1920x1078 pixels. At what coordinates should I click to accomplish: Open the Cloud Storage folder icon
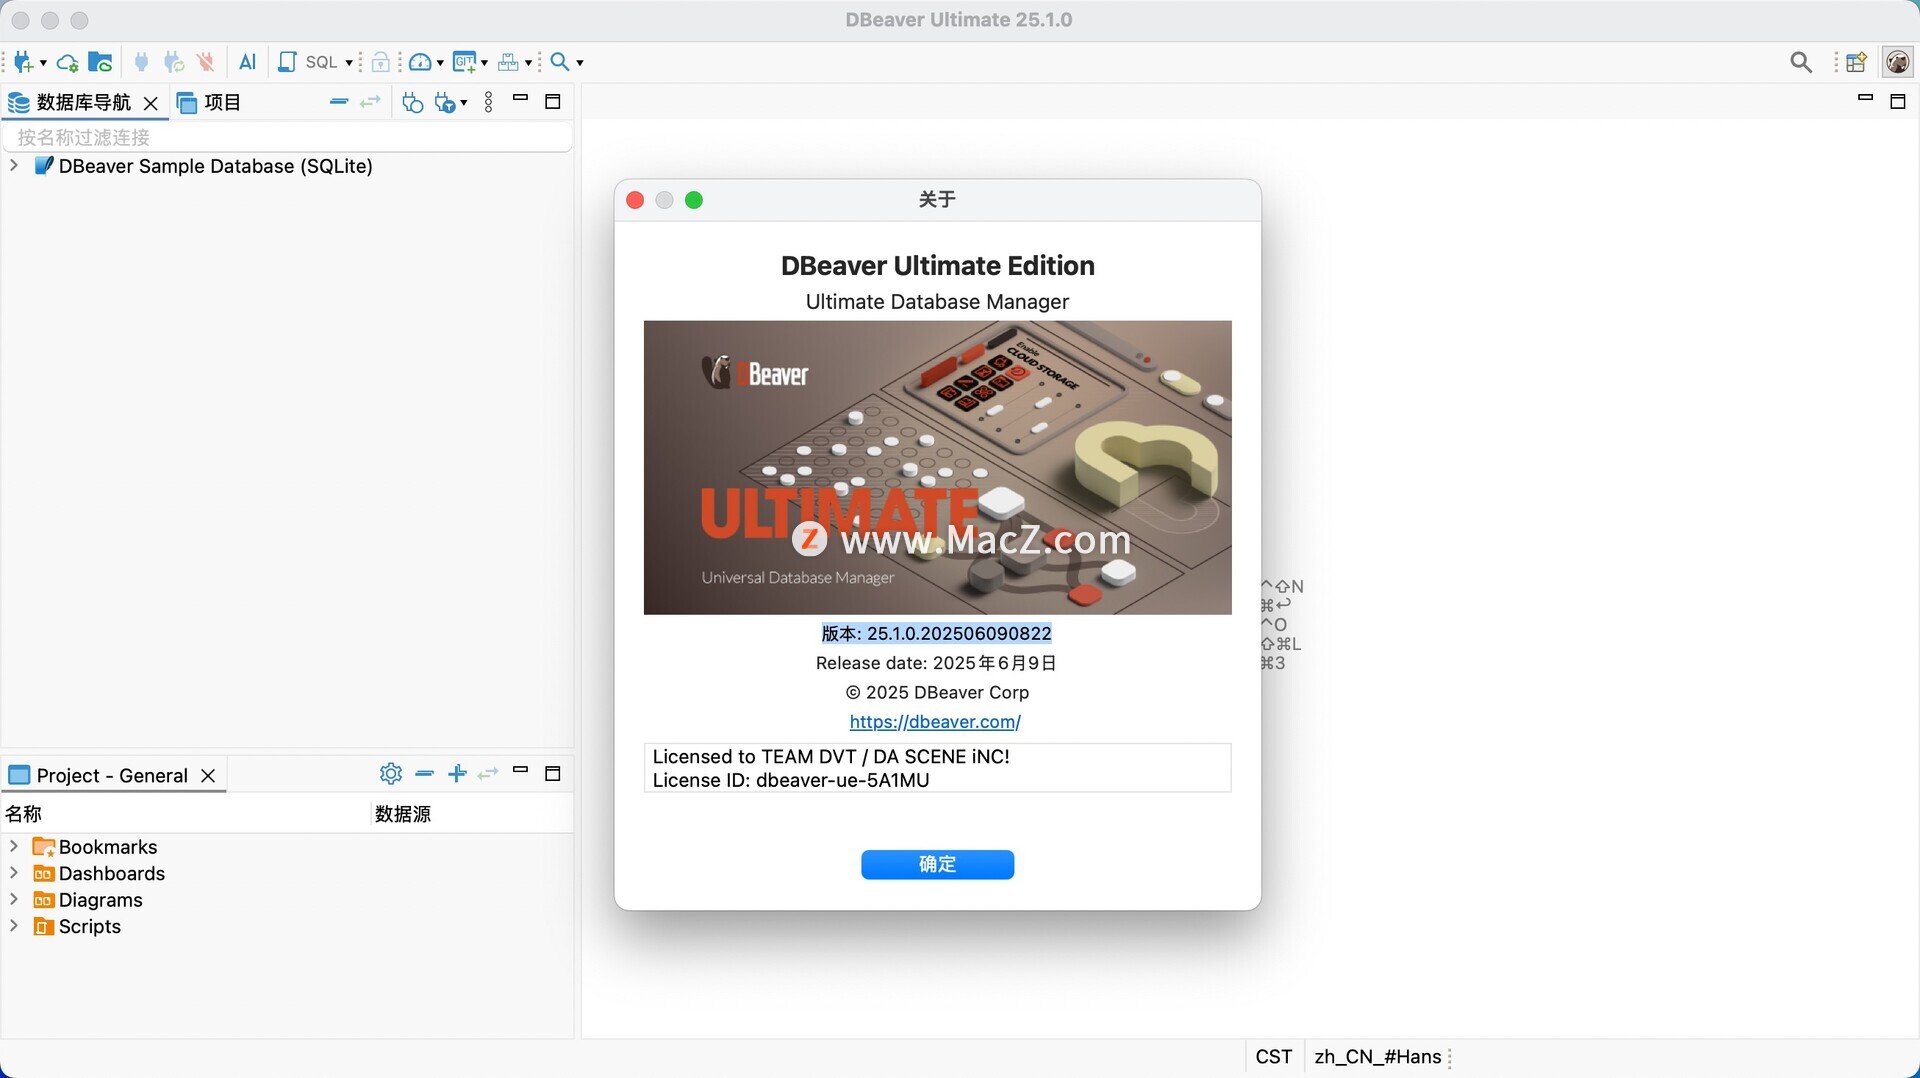[x=100, y=62]
